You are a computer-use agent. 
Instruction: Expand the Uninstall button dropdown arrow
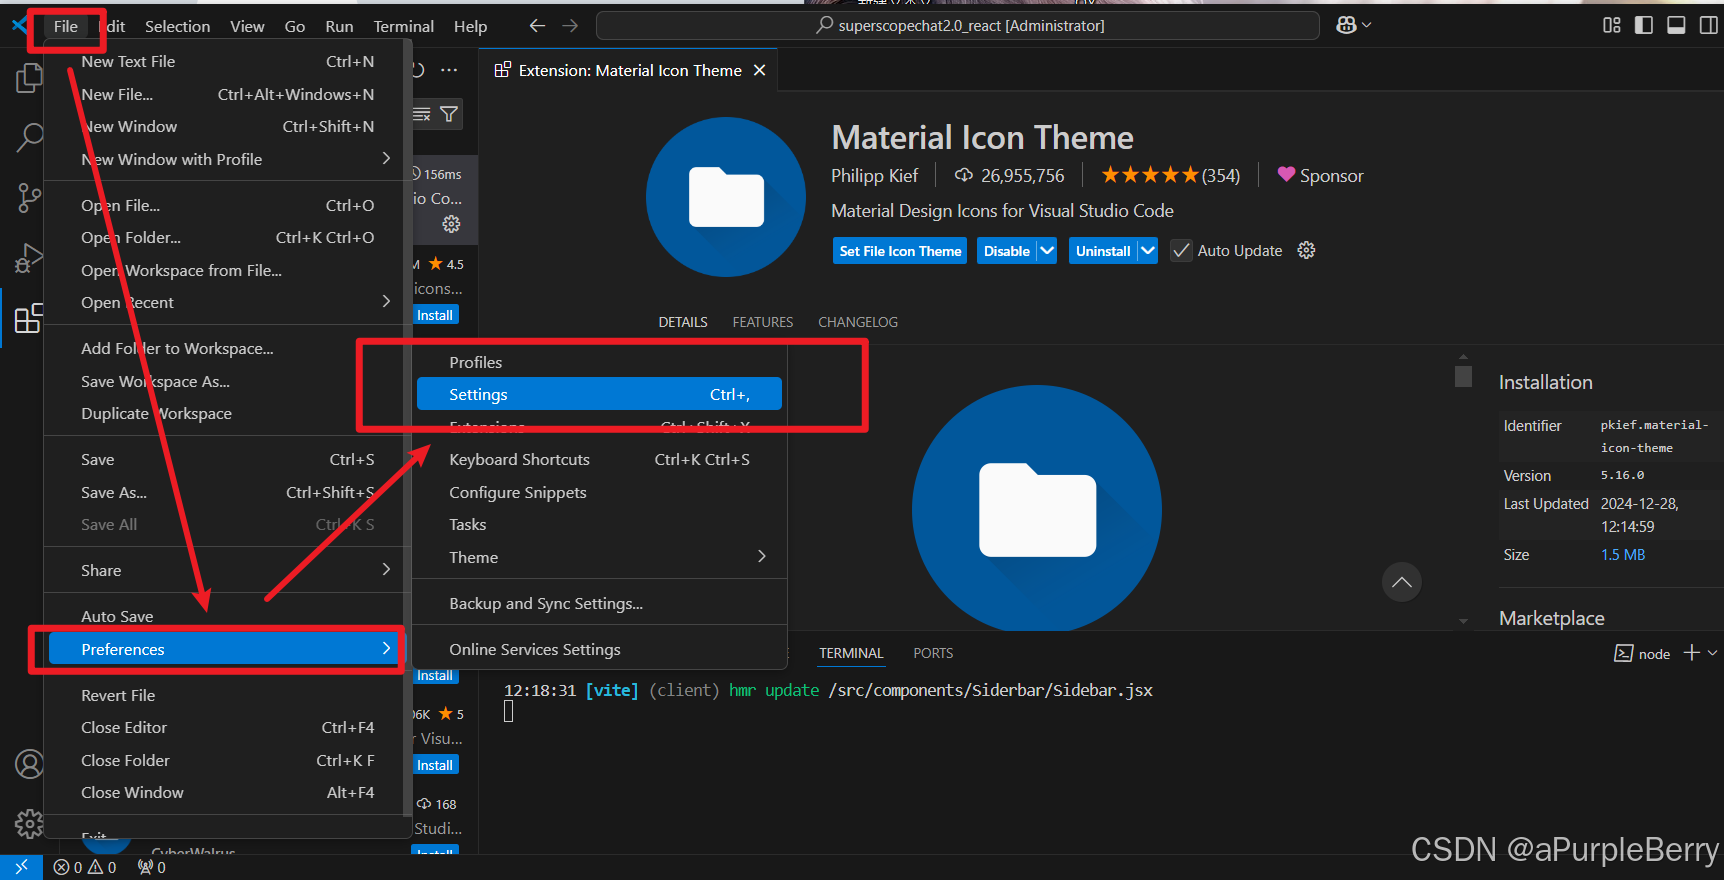pos(1147,250)
